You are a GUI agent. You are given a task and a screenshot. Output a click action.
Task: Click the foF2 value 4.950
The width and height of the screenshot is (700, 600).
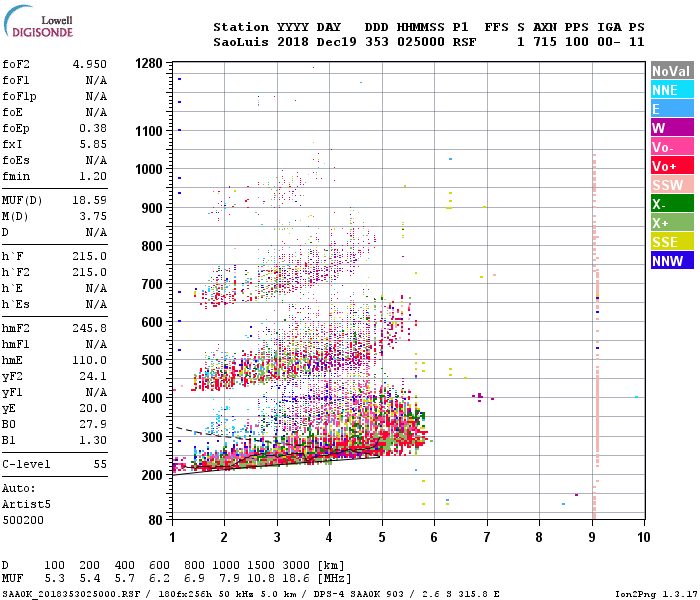pos(90,64)
